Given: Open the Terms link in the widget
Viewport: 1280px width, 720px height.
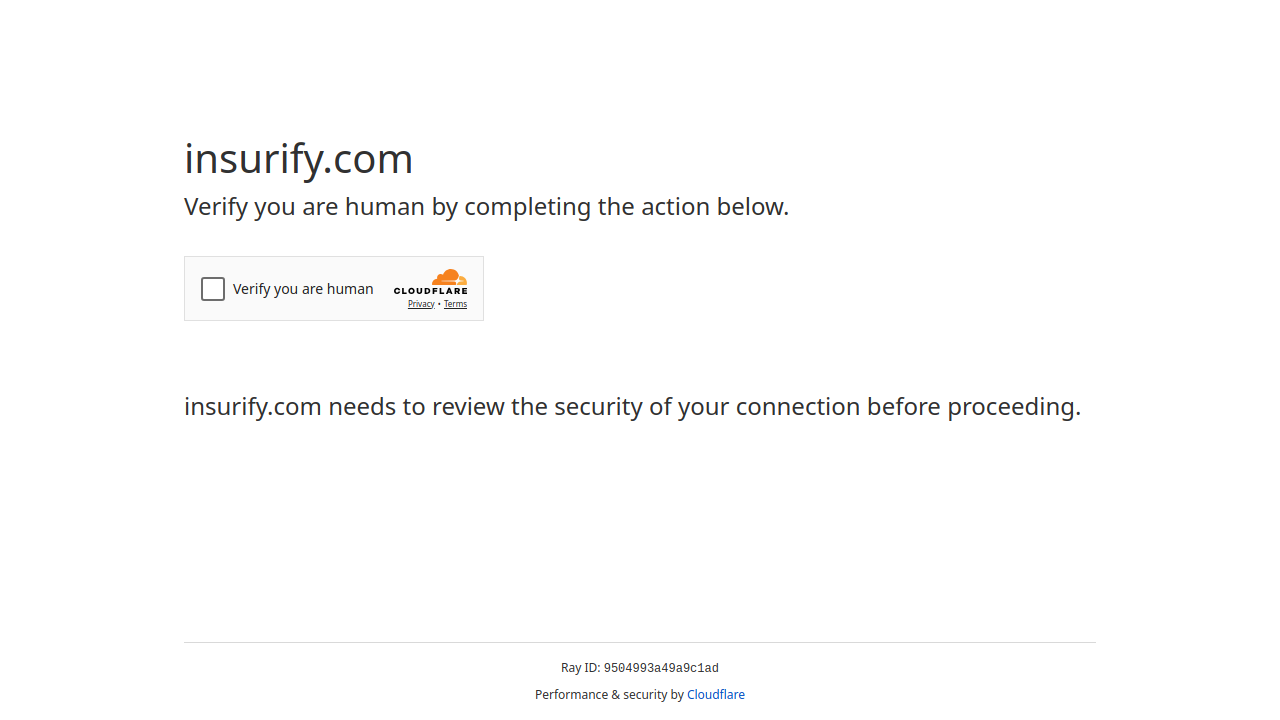Looking at the screenshot, I should coord(455,304).
